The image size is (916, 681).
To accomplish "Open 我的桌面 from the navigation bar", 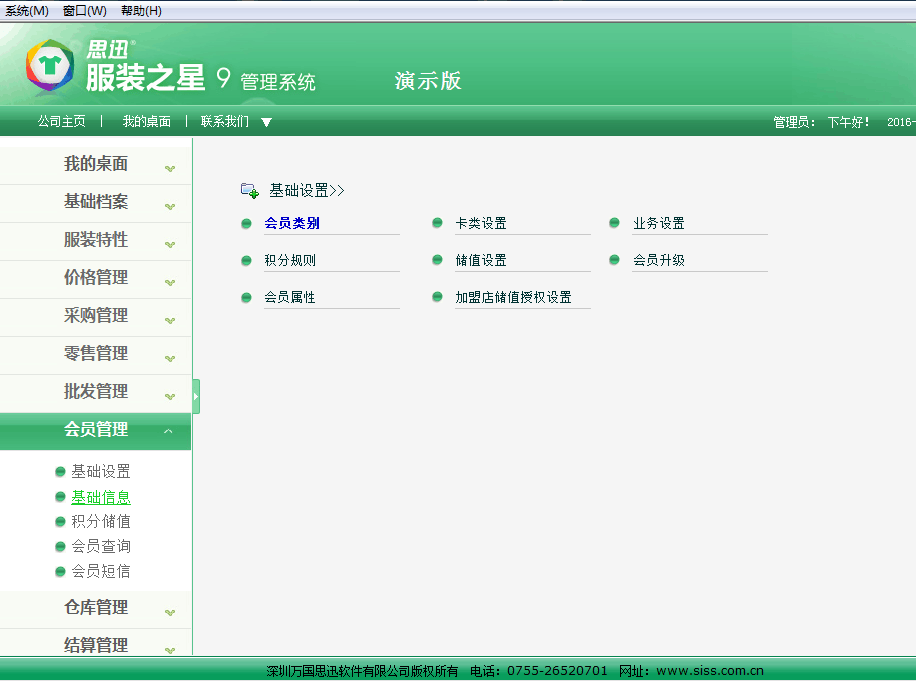I will (x=147, y=121).
